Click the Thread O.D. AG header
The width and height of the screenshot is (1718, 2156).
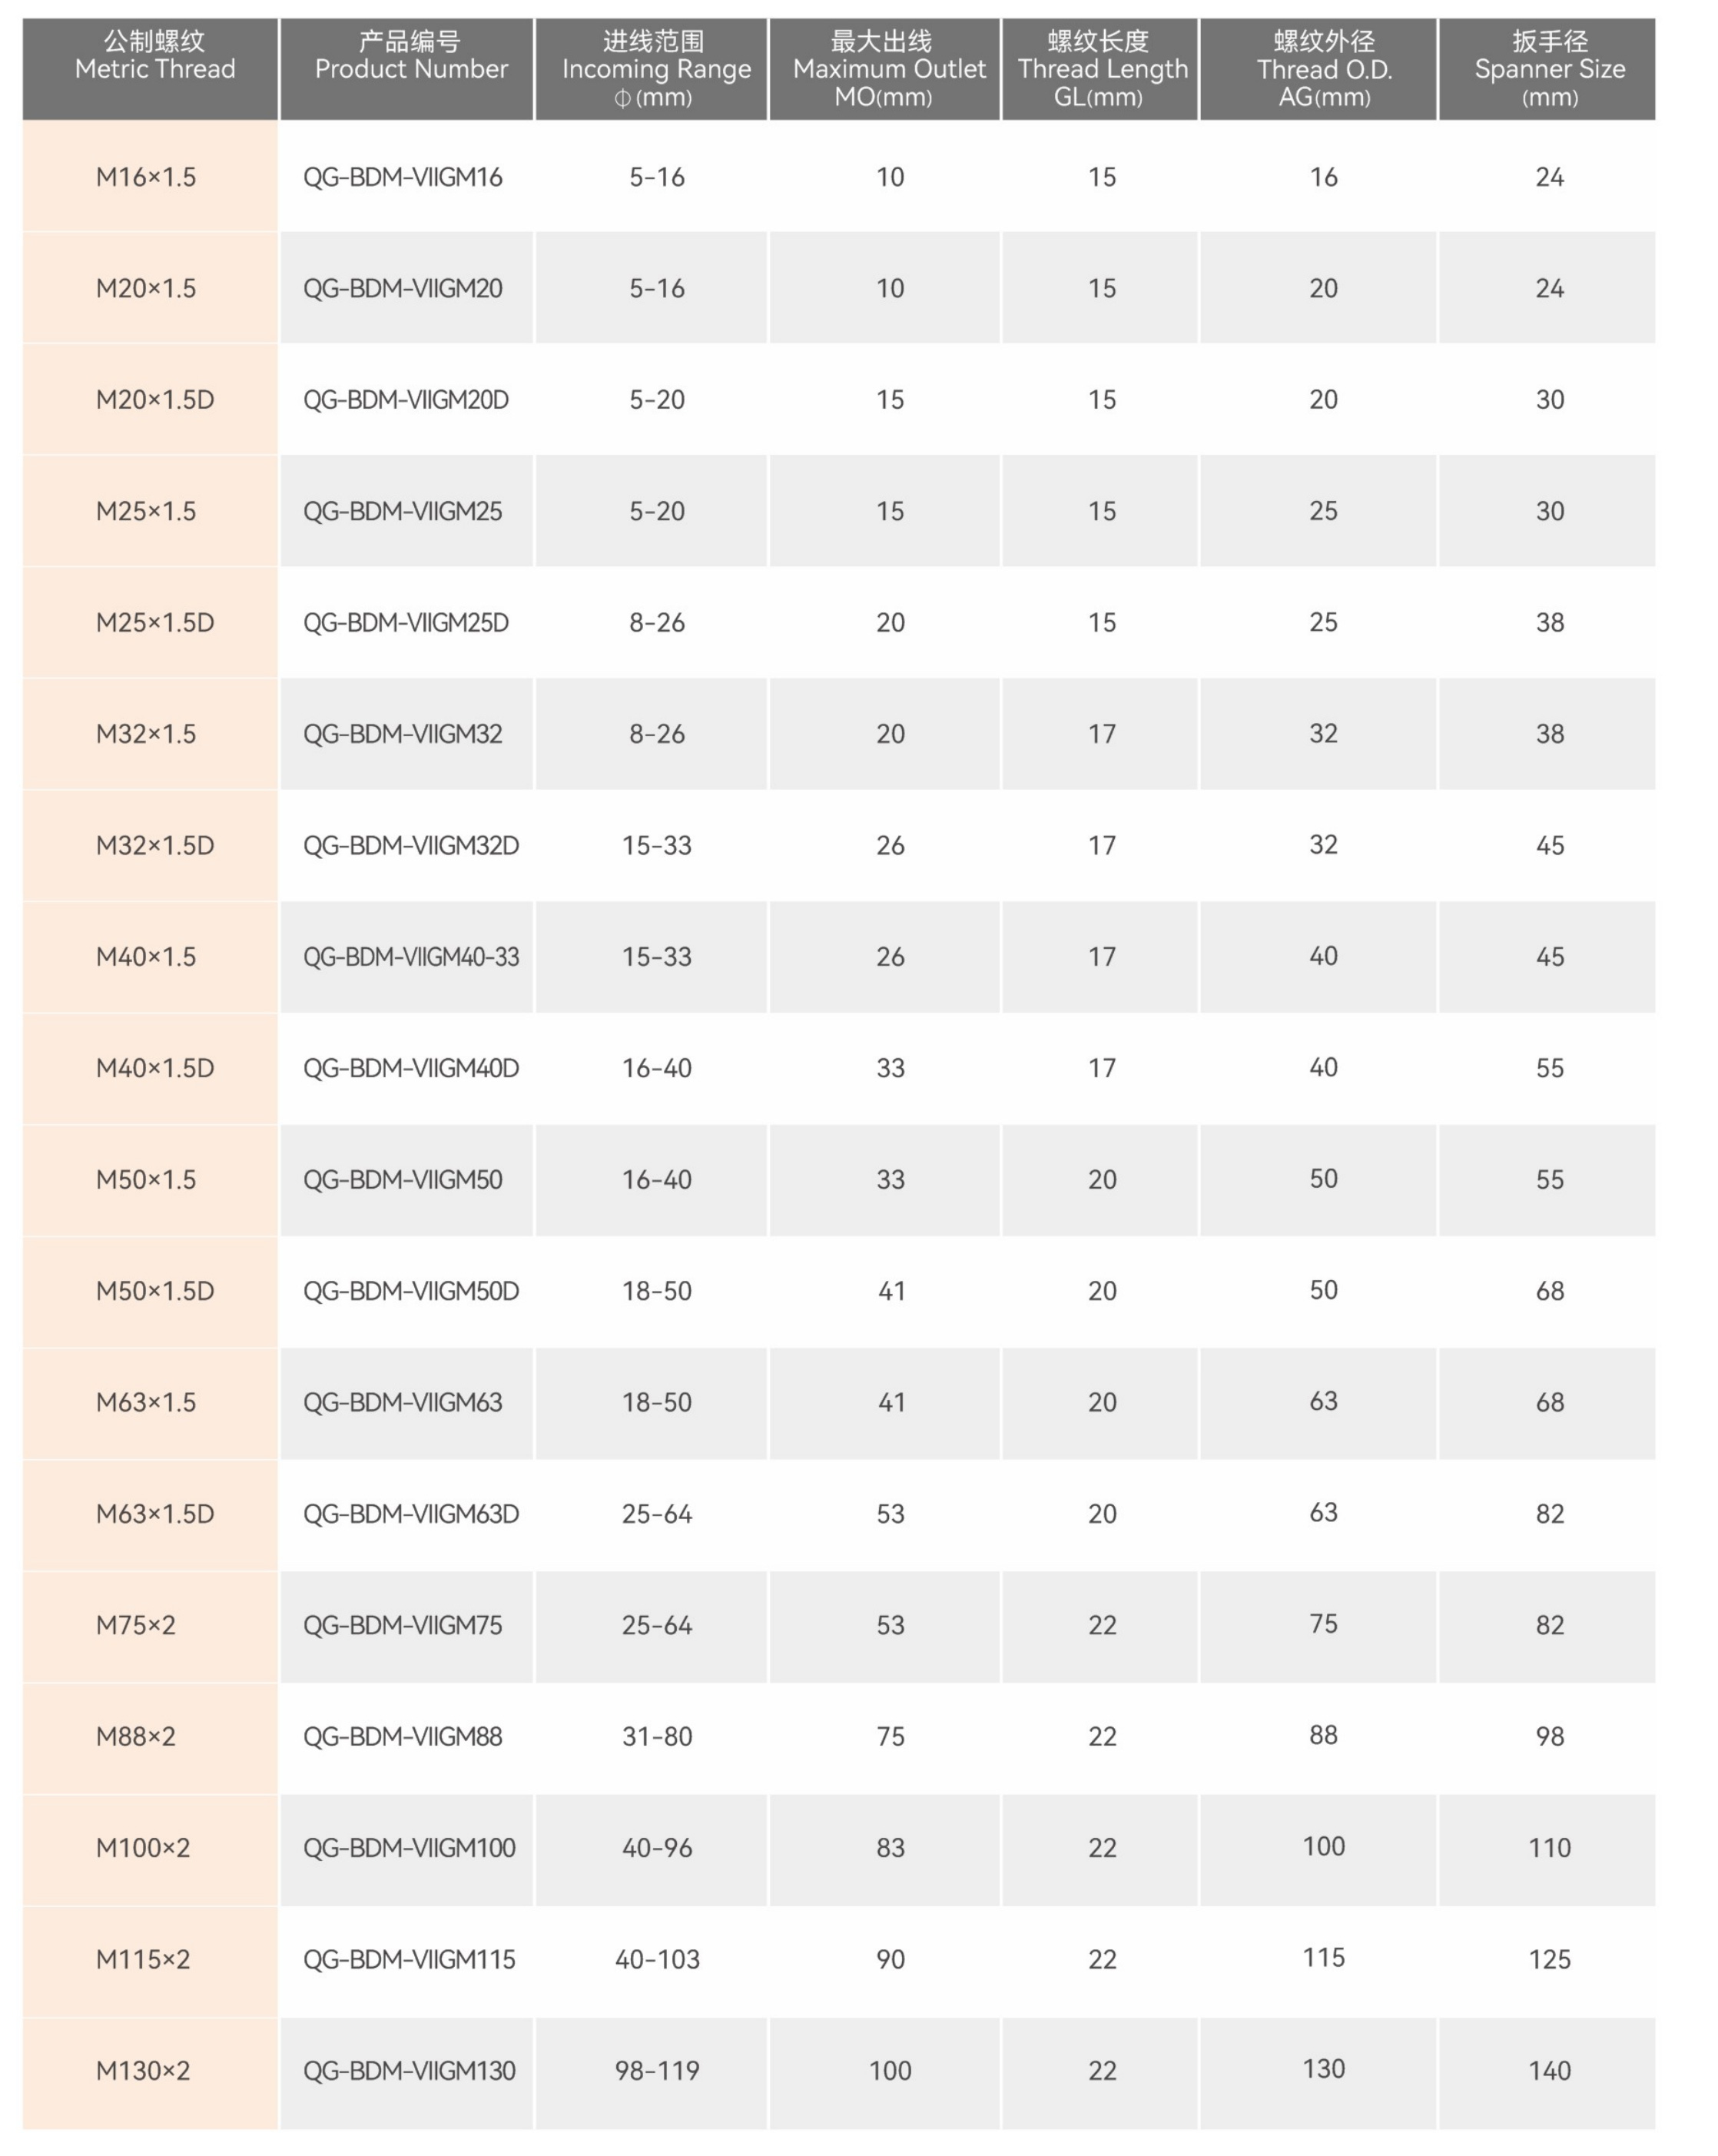(x=1323, y=68)
